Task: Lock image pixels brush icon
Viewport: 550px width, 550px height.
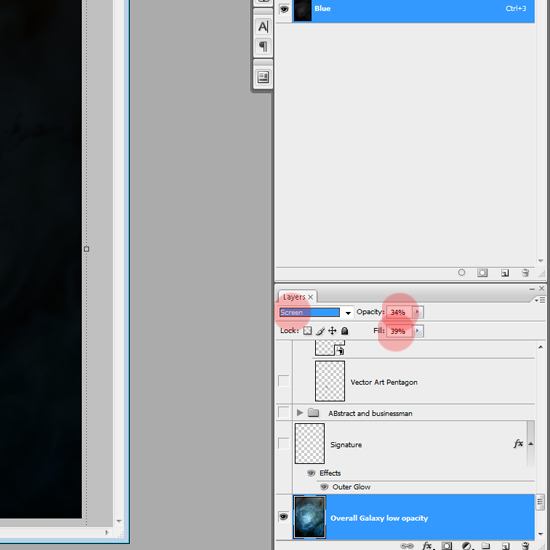Action: pos(320,331)
